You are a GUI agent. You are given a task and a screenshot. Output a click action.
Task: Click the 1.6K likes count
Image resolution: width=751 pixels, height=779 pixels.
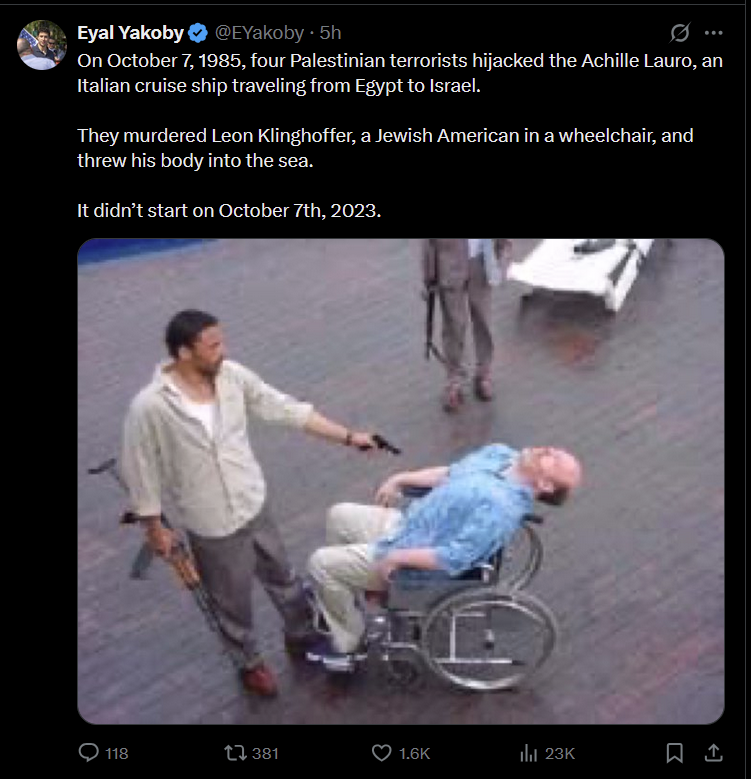414,754
